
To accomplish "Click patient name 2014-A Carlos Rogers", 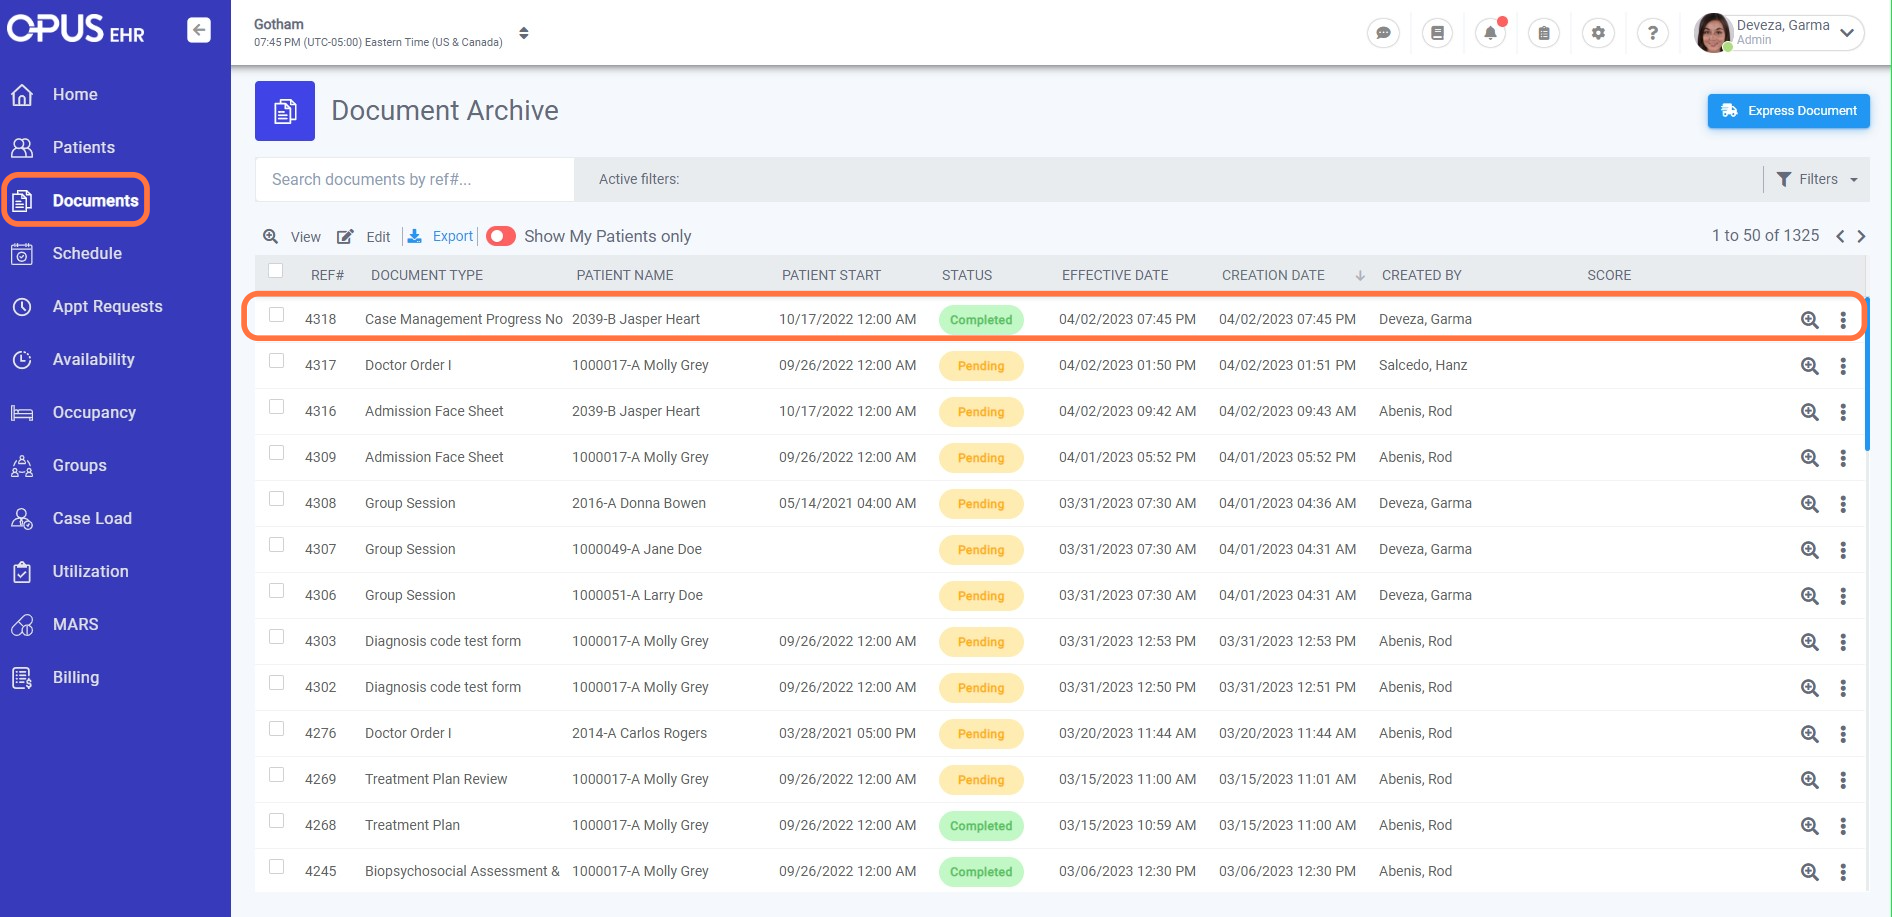I will 639,733.
